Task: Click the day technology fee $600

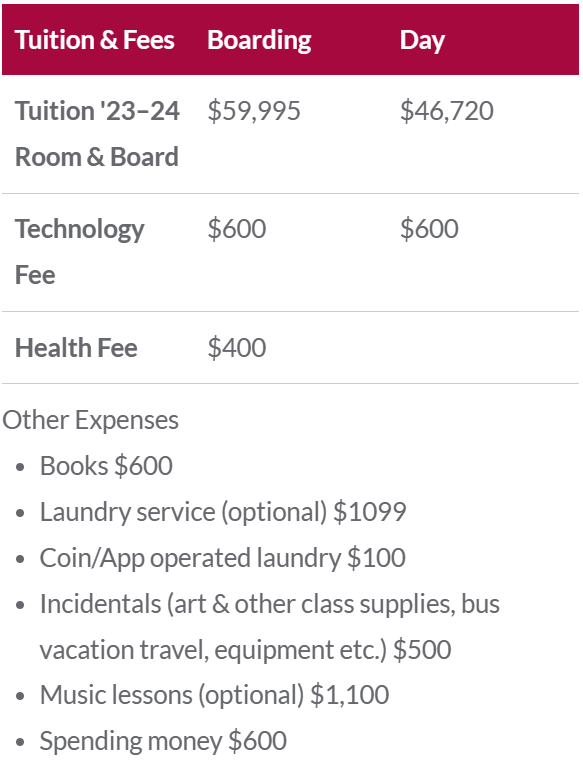Action: point(429,229)
